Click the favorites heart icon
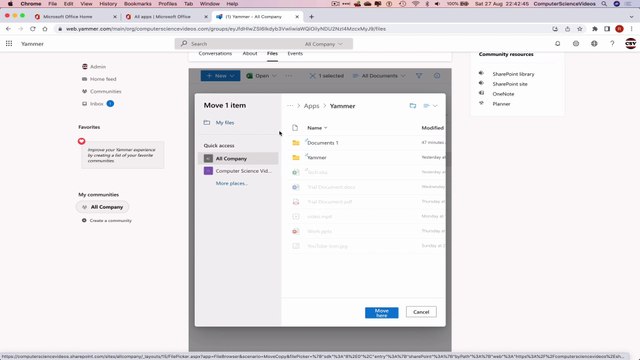This screenshot has width=640, height=360. [x=82, y=141]
